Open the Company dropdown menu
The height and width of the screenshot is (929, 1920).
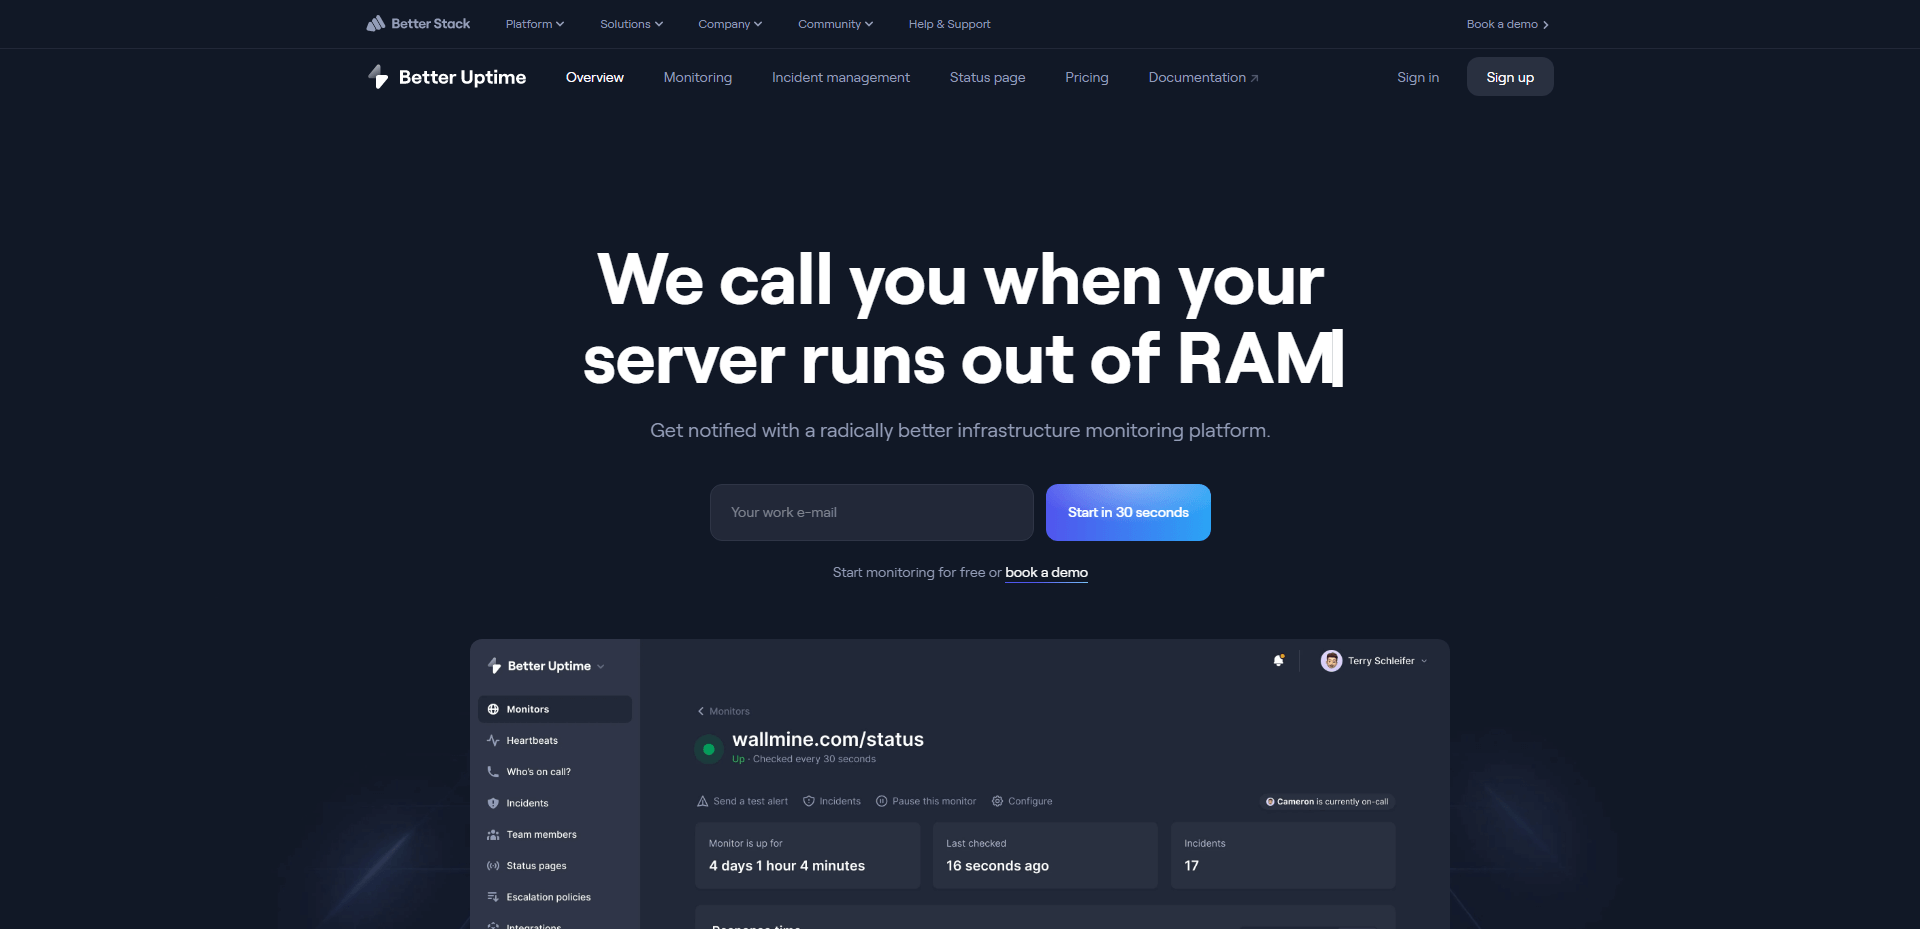[x=730, y=24]
